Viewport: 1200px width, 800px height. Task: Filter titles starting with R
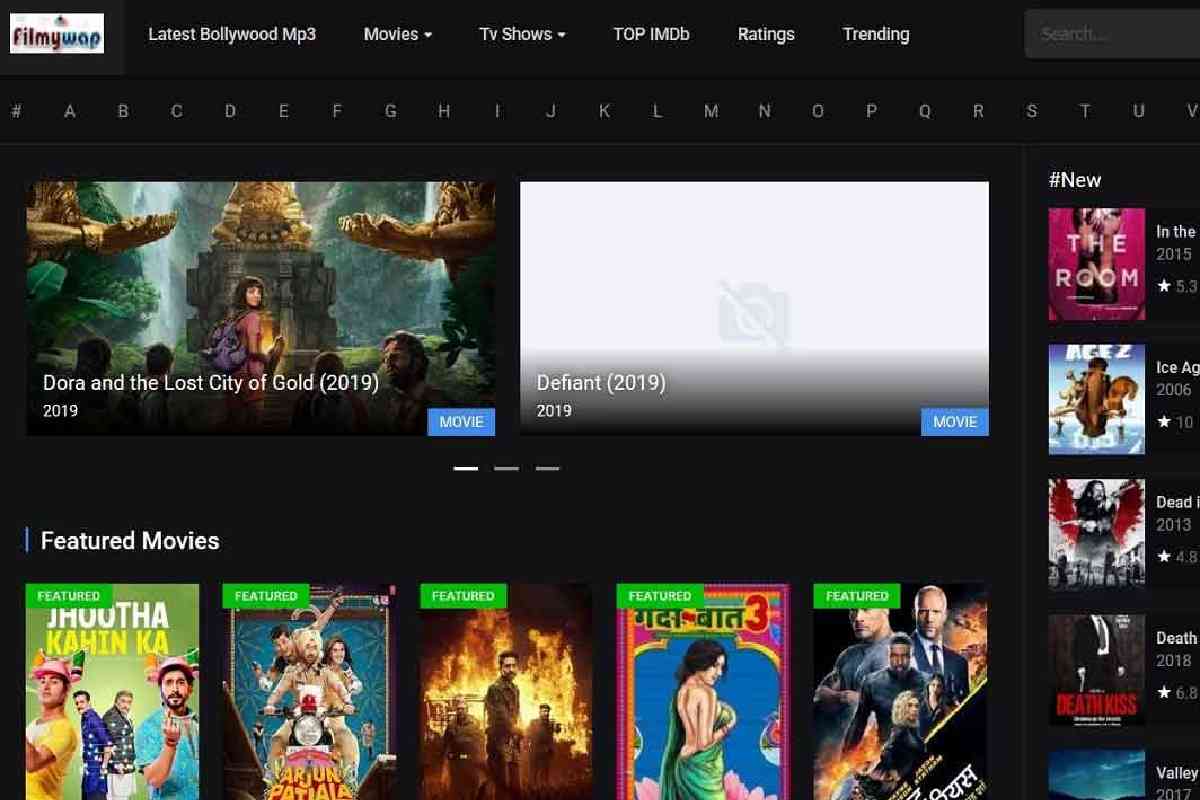pyautogui.click(x=978, y=111)
